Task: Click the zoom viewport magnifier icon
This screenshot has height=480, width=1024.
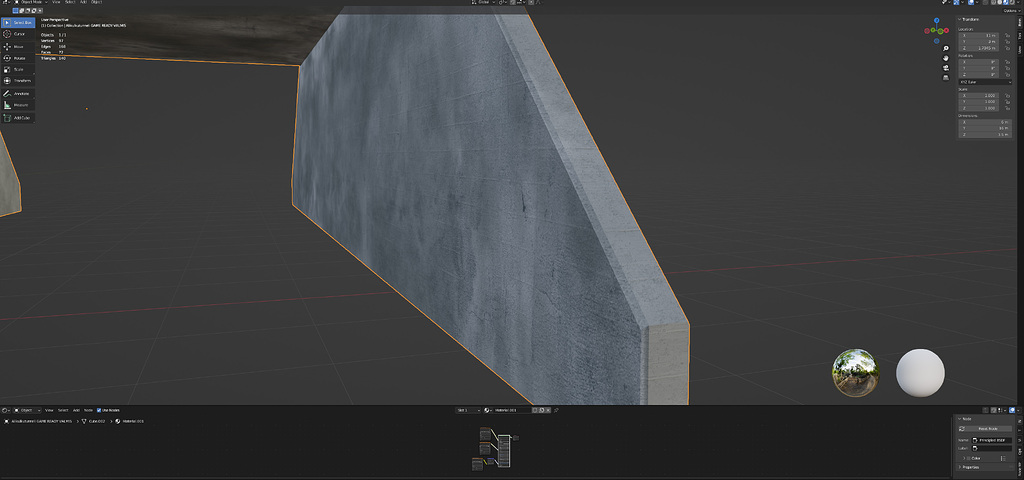Action: tap(946, 48)
